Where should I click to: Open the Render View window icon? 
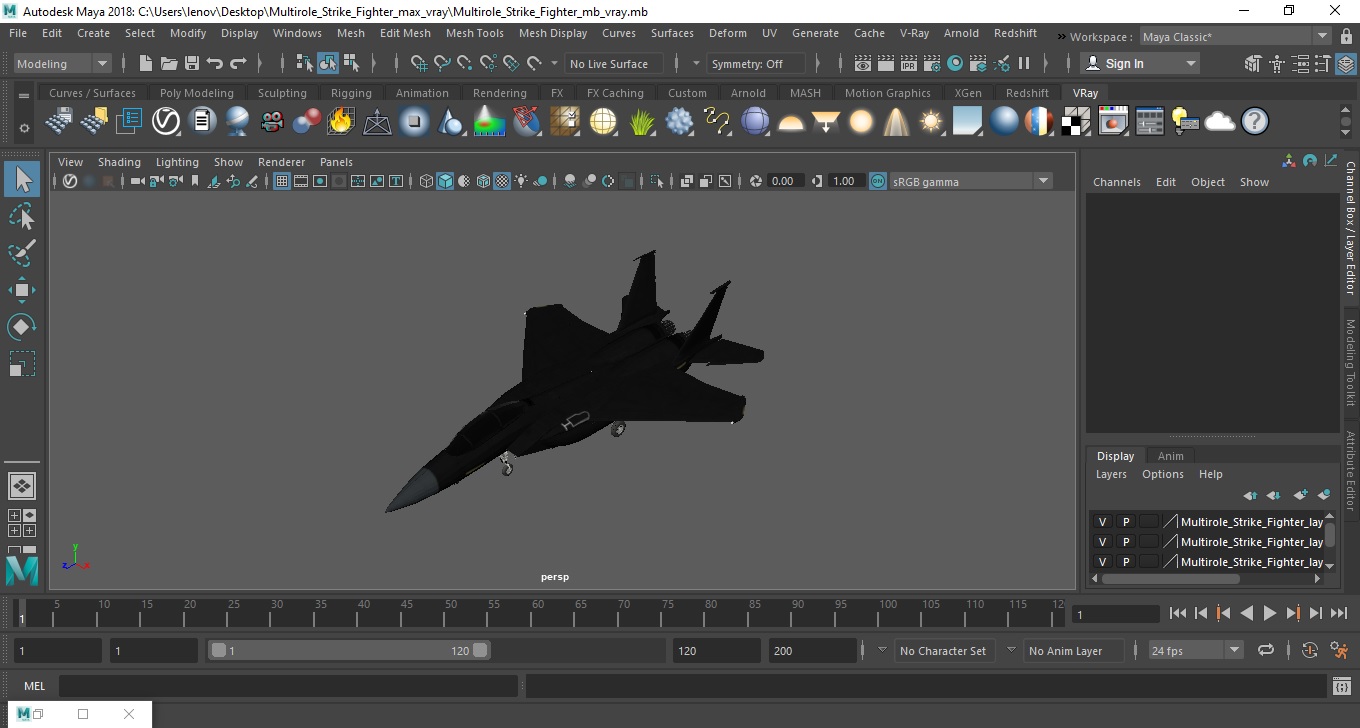click(862, 63)
